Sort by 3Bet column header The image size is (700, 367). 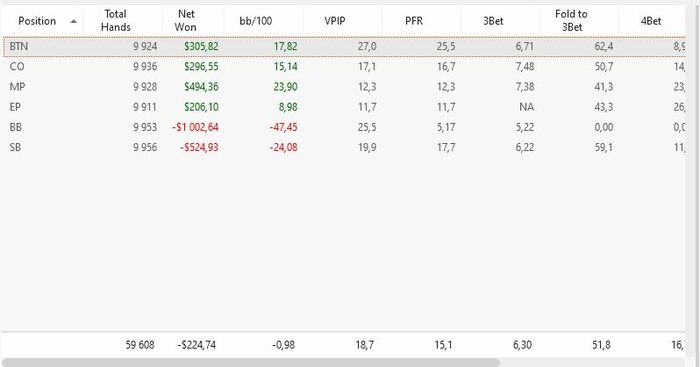click(x=493, y=21)
